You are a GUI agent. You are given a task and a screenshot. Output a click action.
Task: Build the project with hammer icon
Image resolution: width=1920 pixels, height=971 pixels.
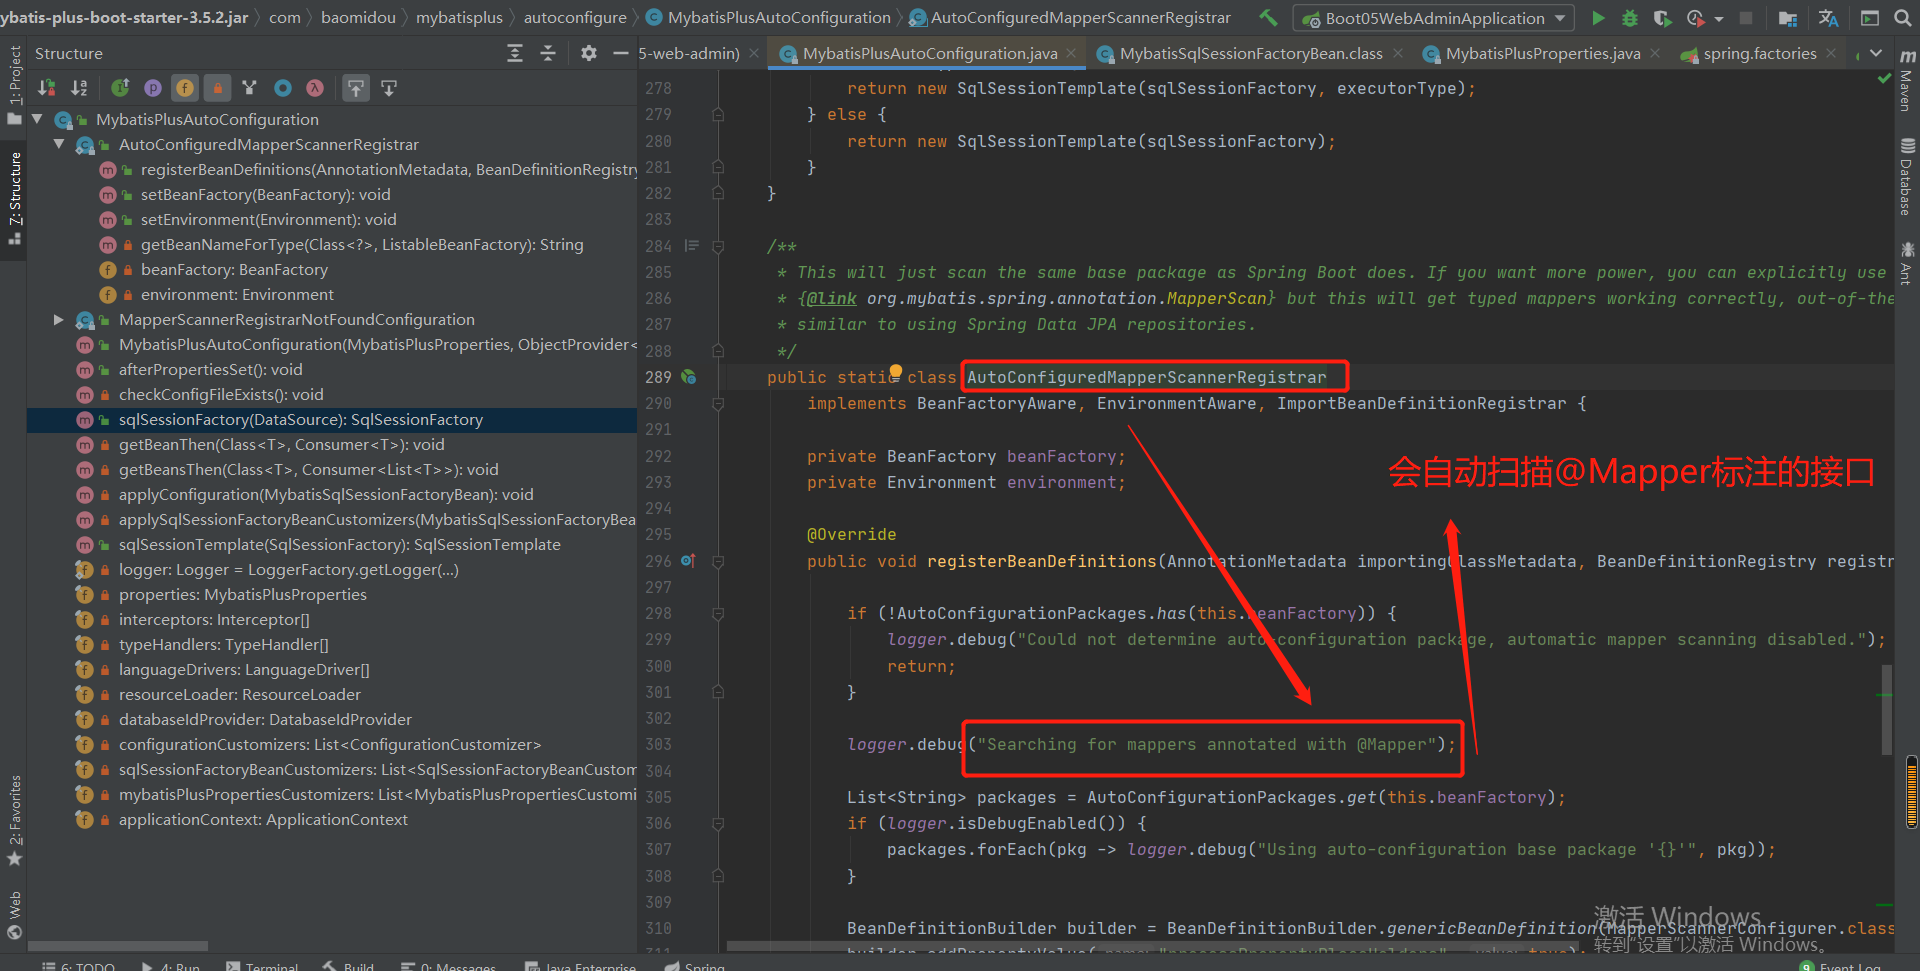1268,17
